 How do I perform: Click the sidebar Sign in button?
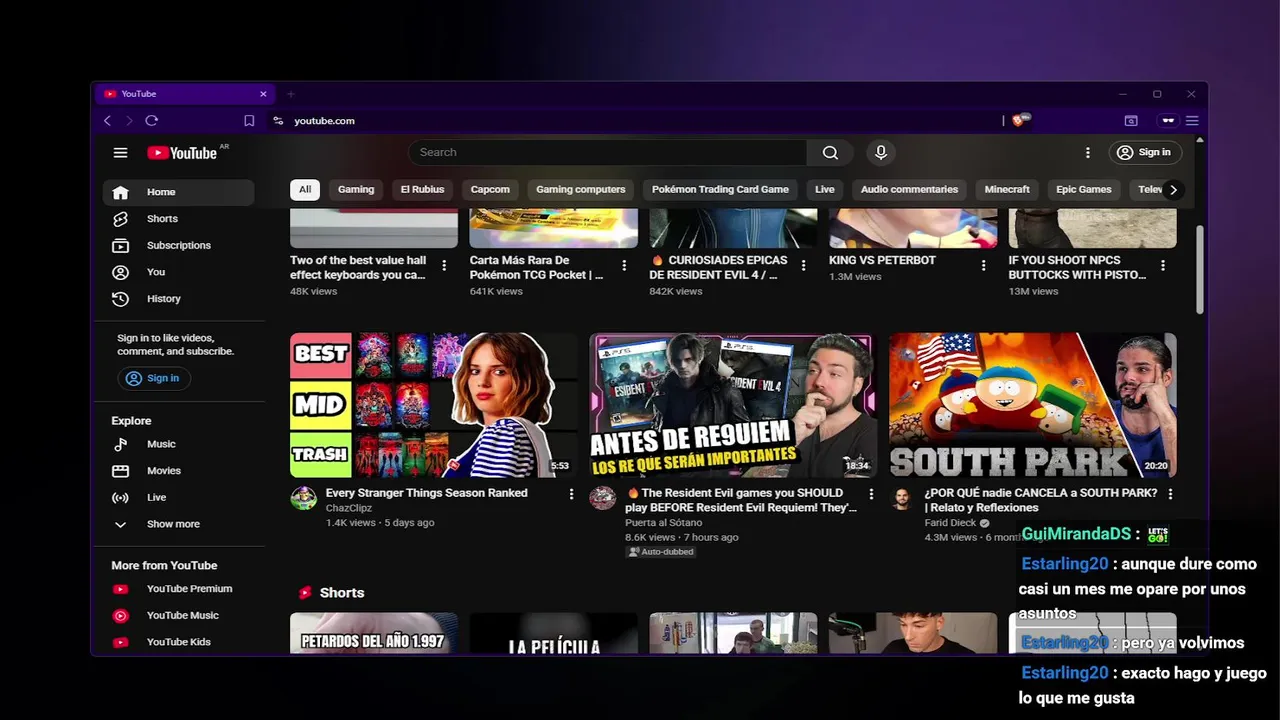tap(154, 378)
